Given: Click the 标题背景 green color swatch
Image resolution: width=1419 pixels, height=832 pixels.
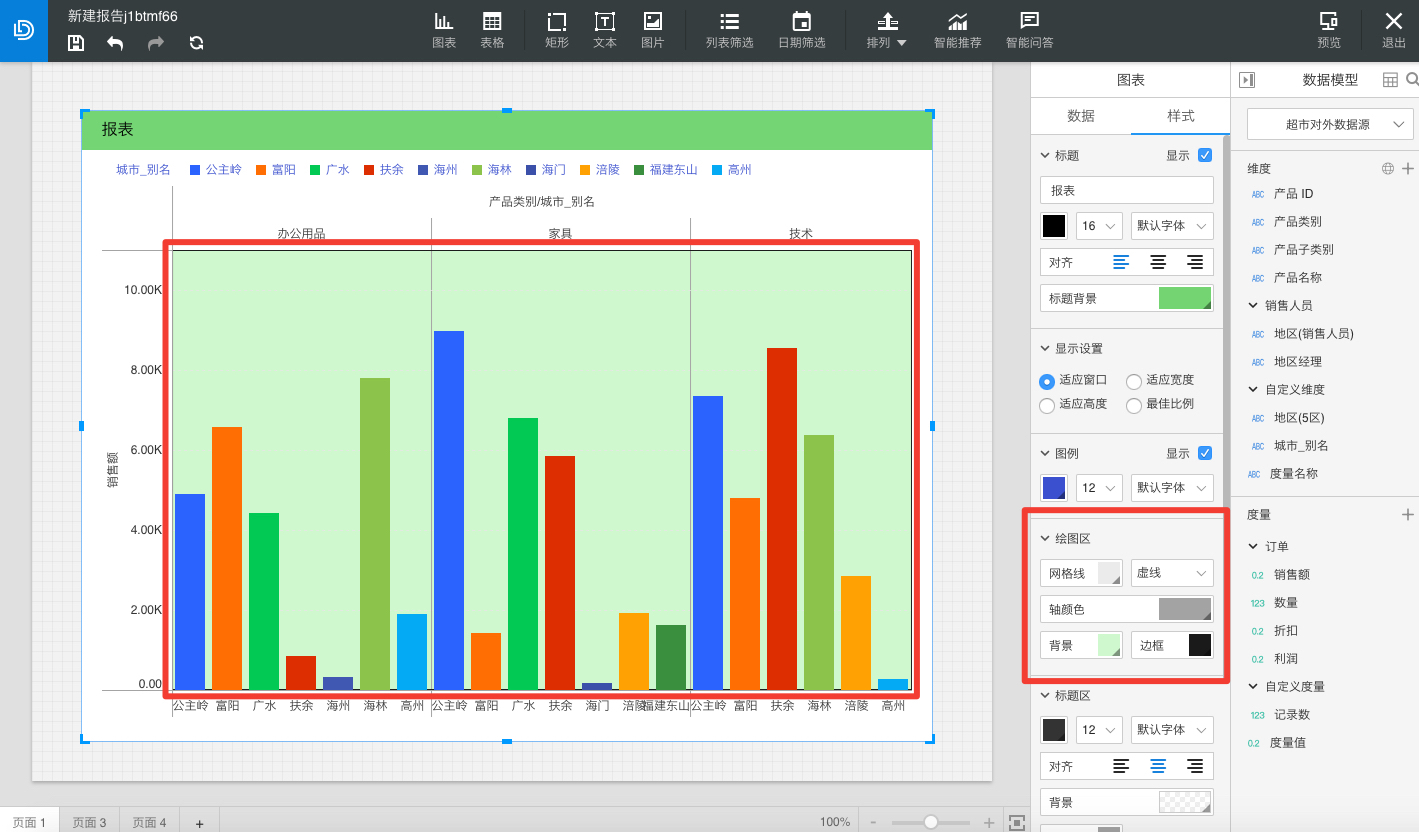Looking at the screenshot, I should [1185, 297].
